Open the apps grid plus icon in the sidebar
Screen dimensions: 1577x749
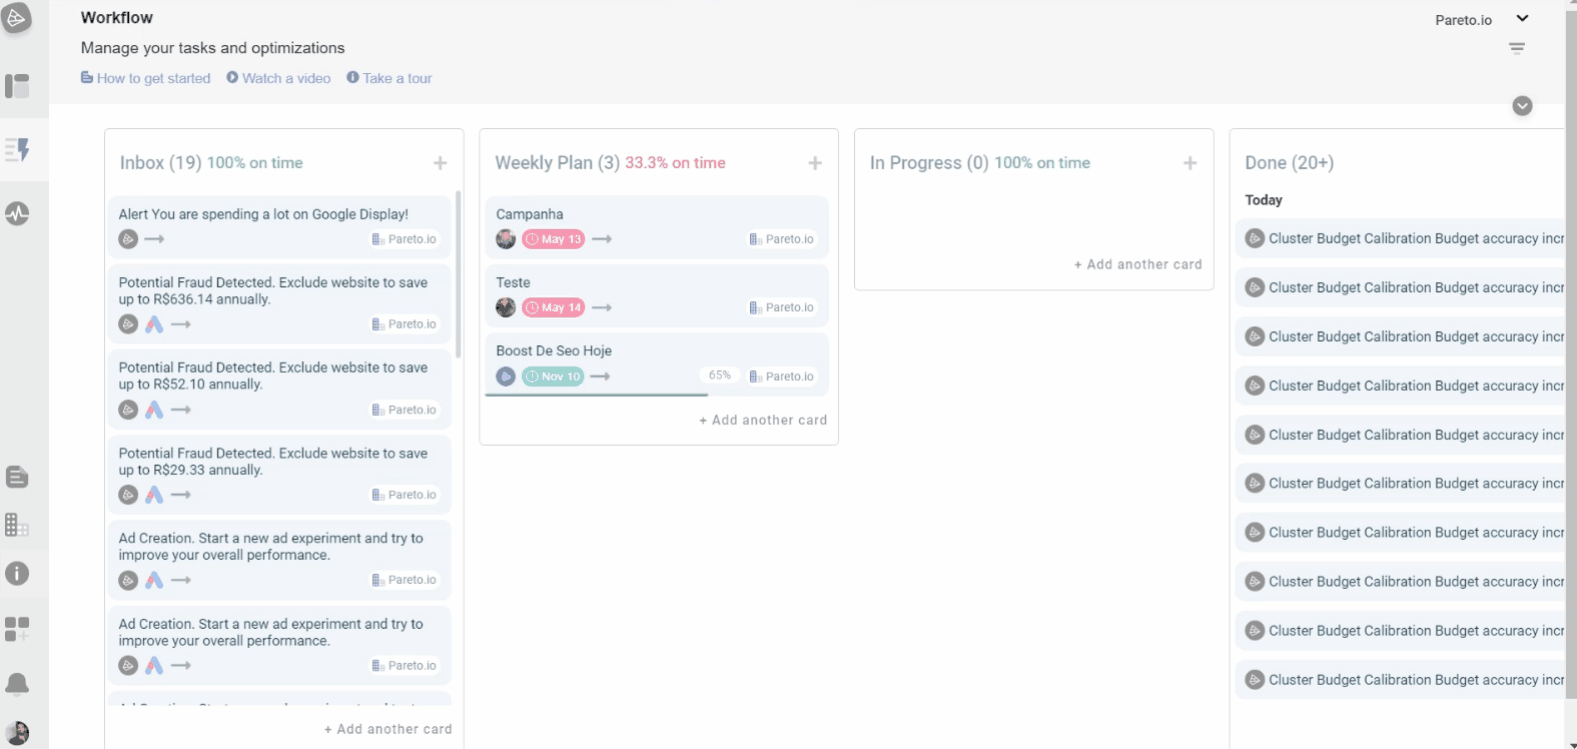click(x=17, y=629)
